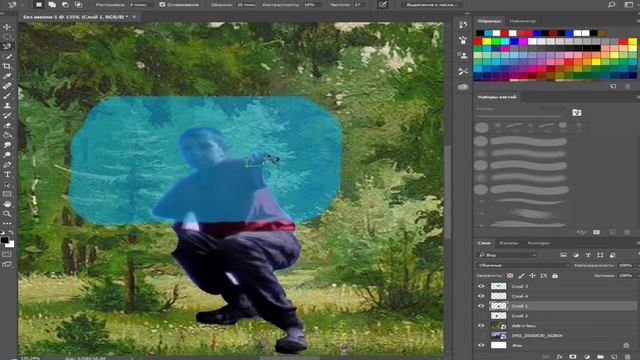Open the search magnifier in options bar

(x=611, y=4)
